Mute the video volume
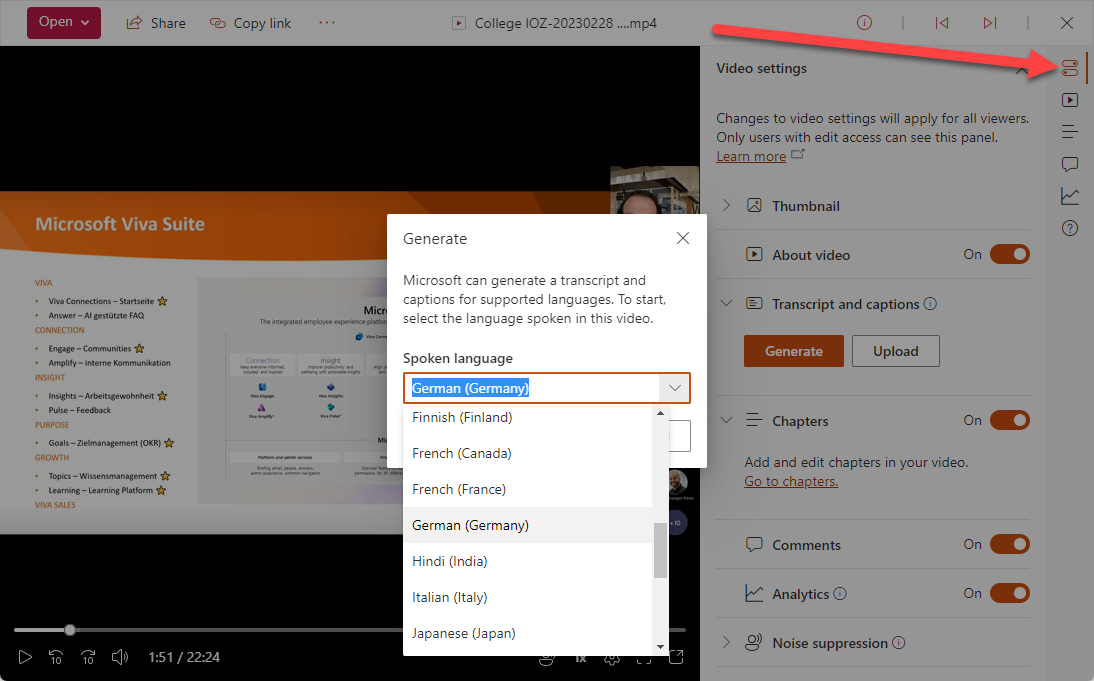 point(120,657)
